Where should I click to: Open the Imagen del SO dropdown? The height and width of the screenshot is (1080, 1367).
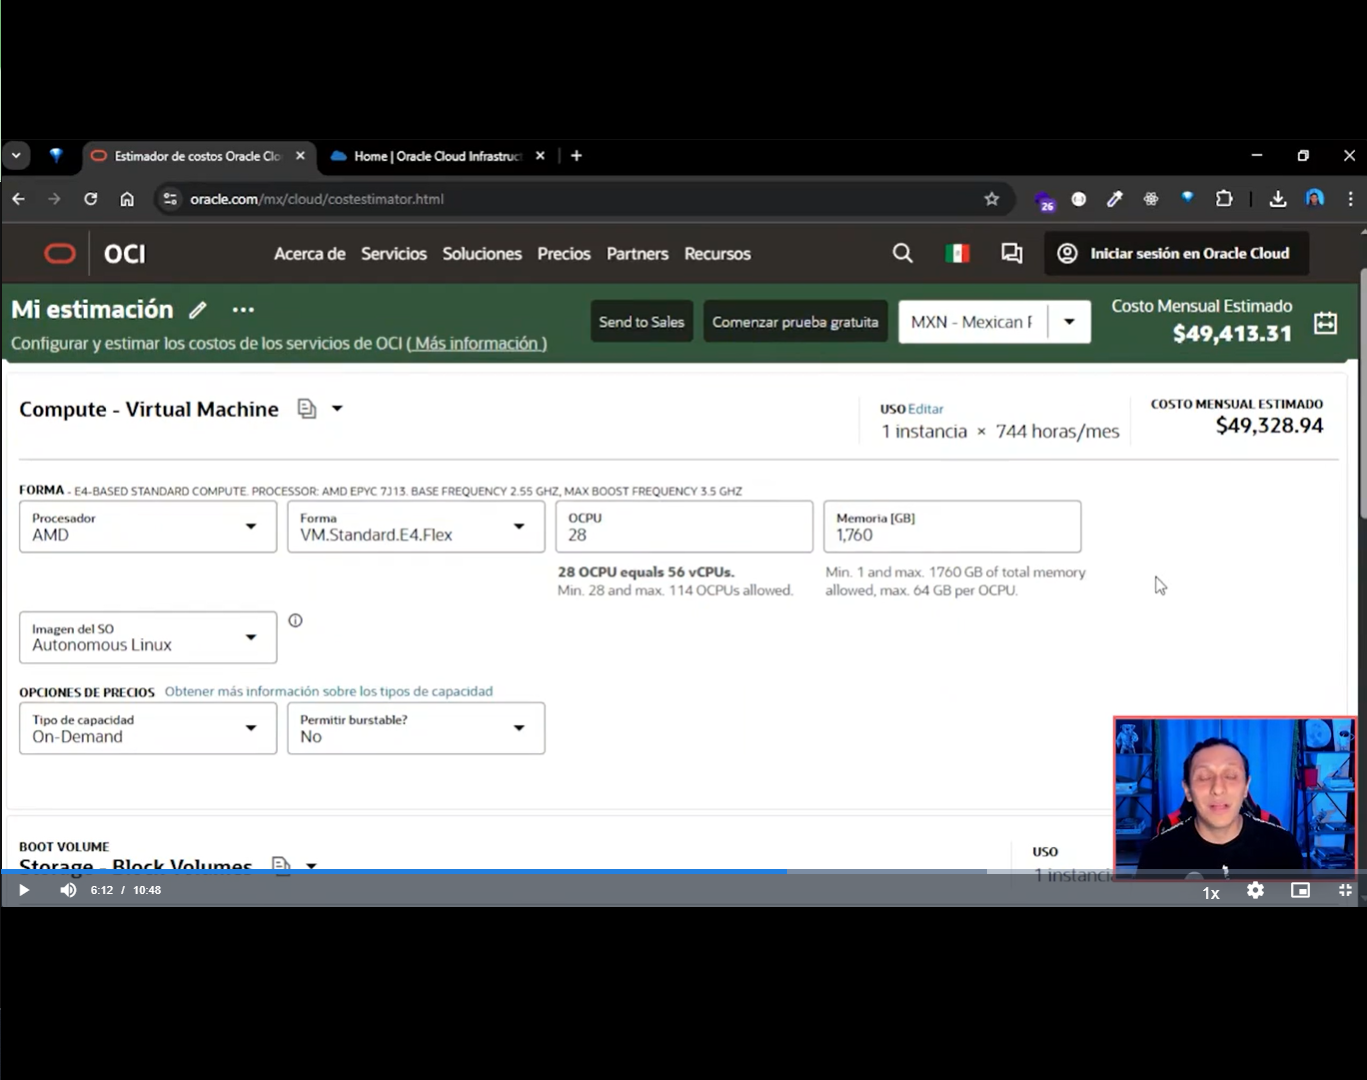[148, 637]
